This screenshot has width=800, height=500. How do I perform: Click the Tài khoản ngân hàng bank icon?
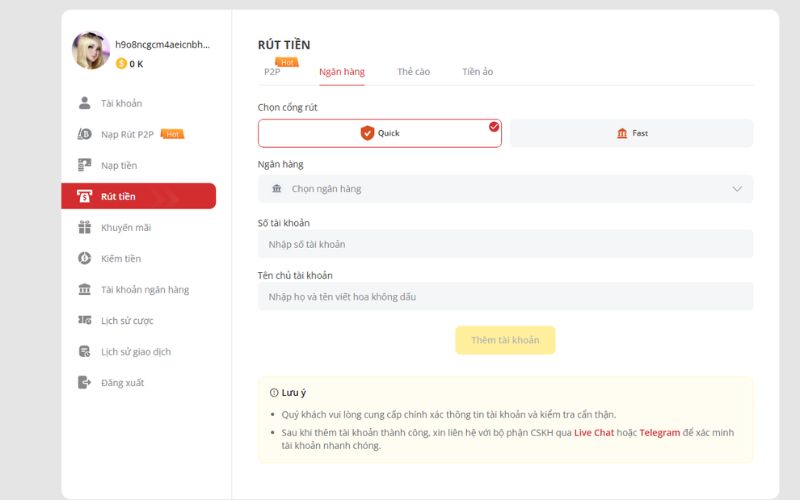[84, 289]
